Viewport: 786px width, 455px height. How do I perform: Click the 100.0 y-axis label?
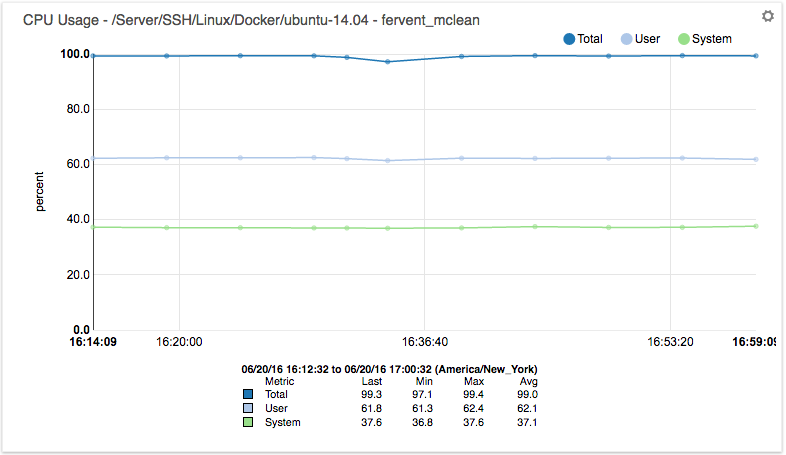pyautogui.click(x=75, y=54)
